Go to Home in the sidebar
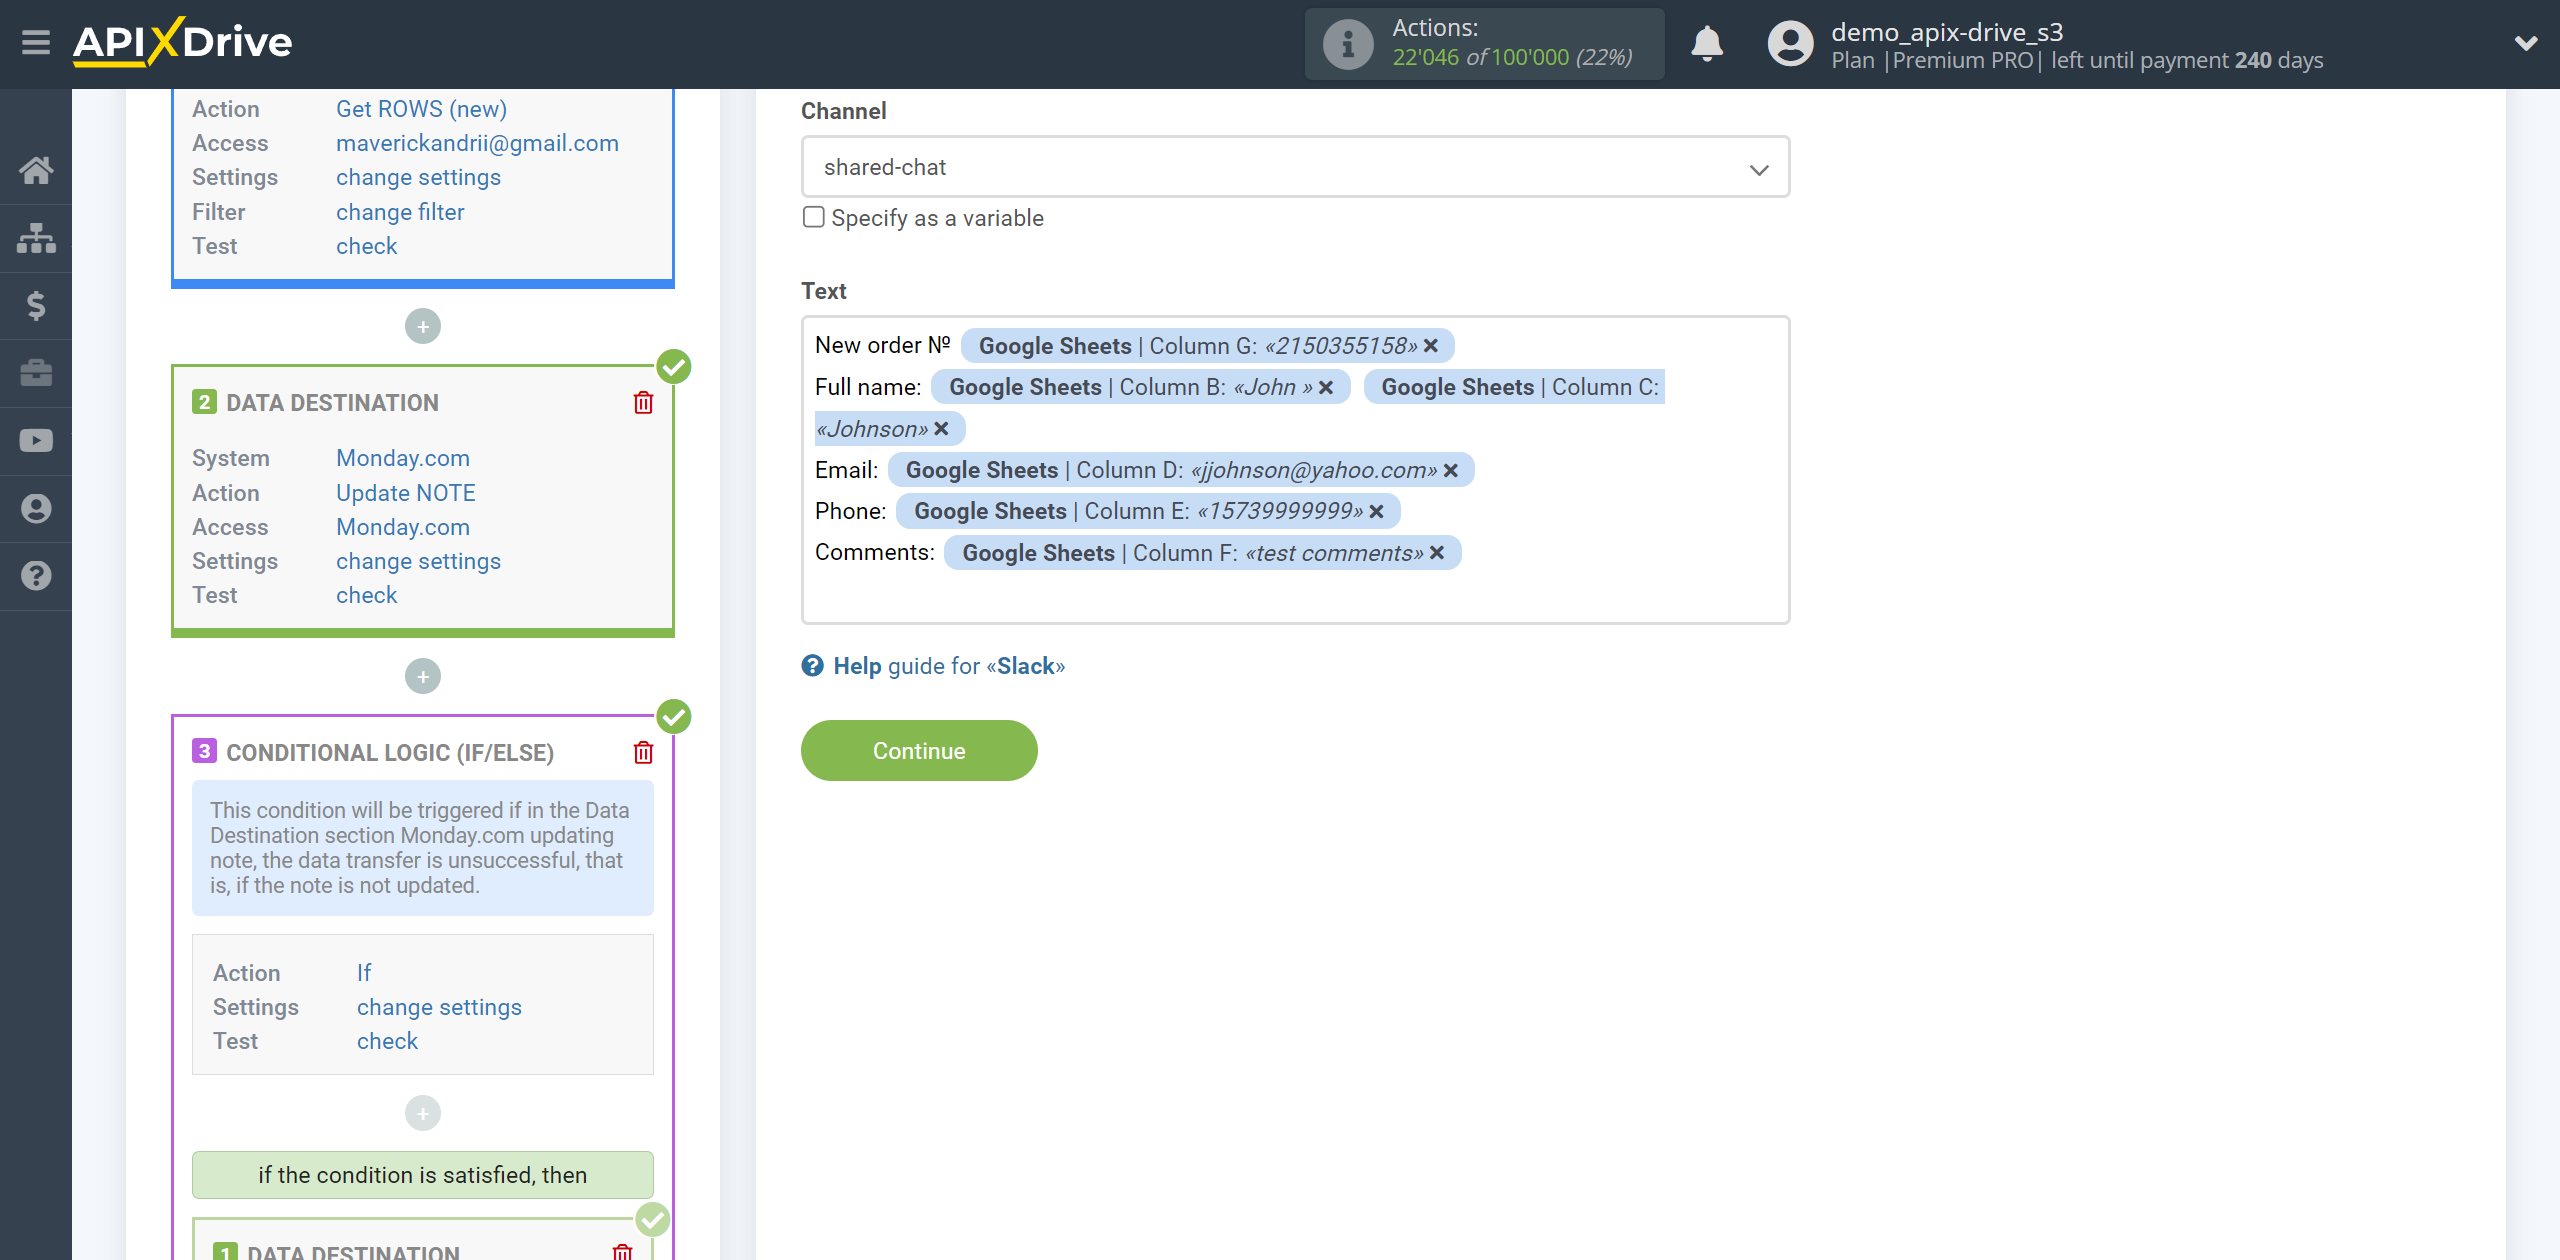The width and height of the screenshot is (2560, 1260). (x=36, y=170)
